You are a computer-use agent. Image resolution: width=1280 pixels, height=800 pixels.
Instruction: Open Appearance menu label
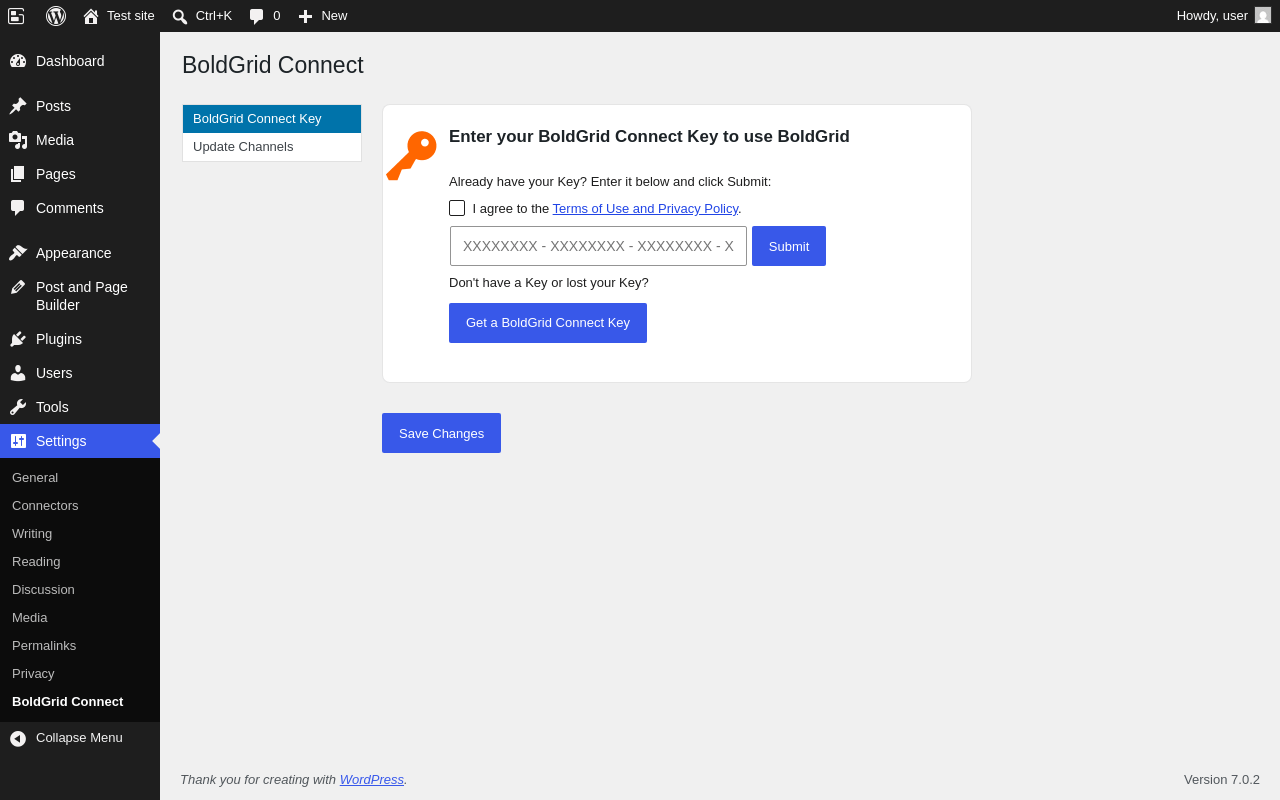[x=74, y=253]
